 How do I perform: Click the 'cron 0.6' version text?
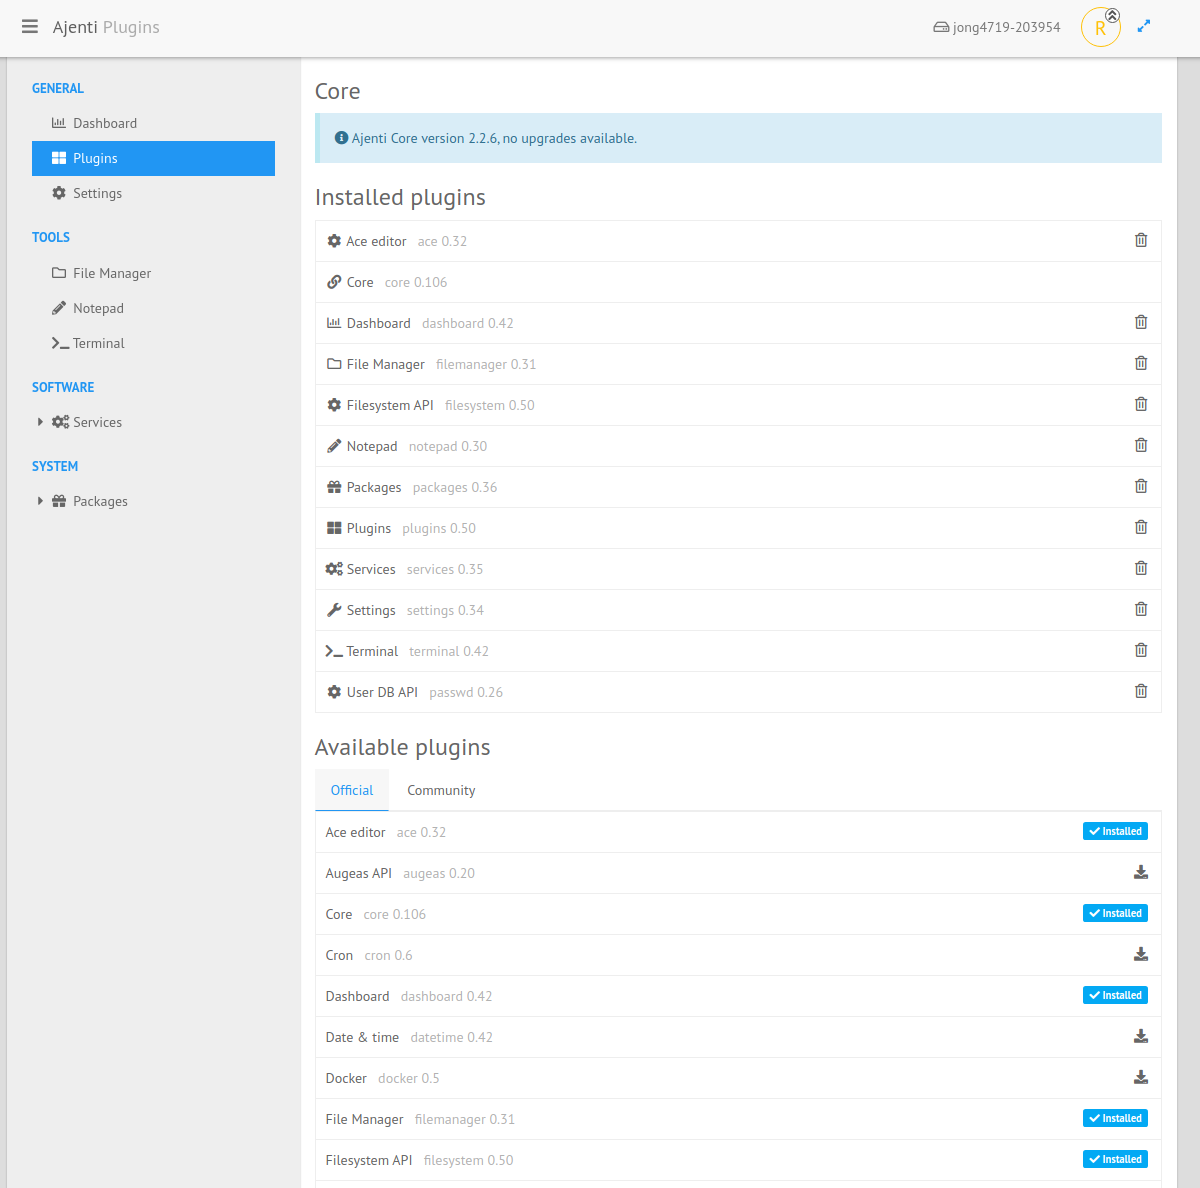[388, 955]
